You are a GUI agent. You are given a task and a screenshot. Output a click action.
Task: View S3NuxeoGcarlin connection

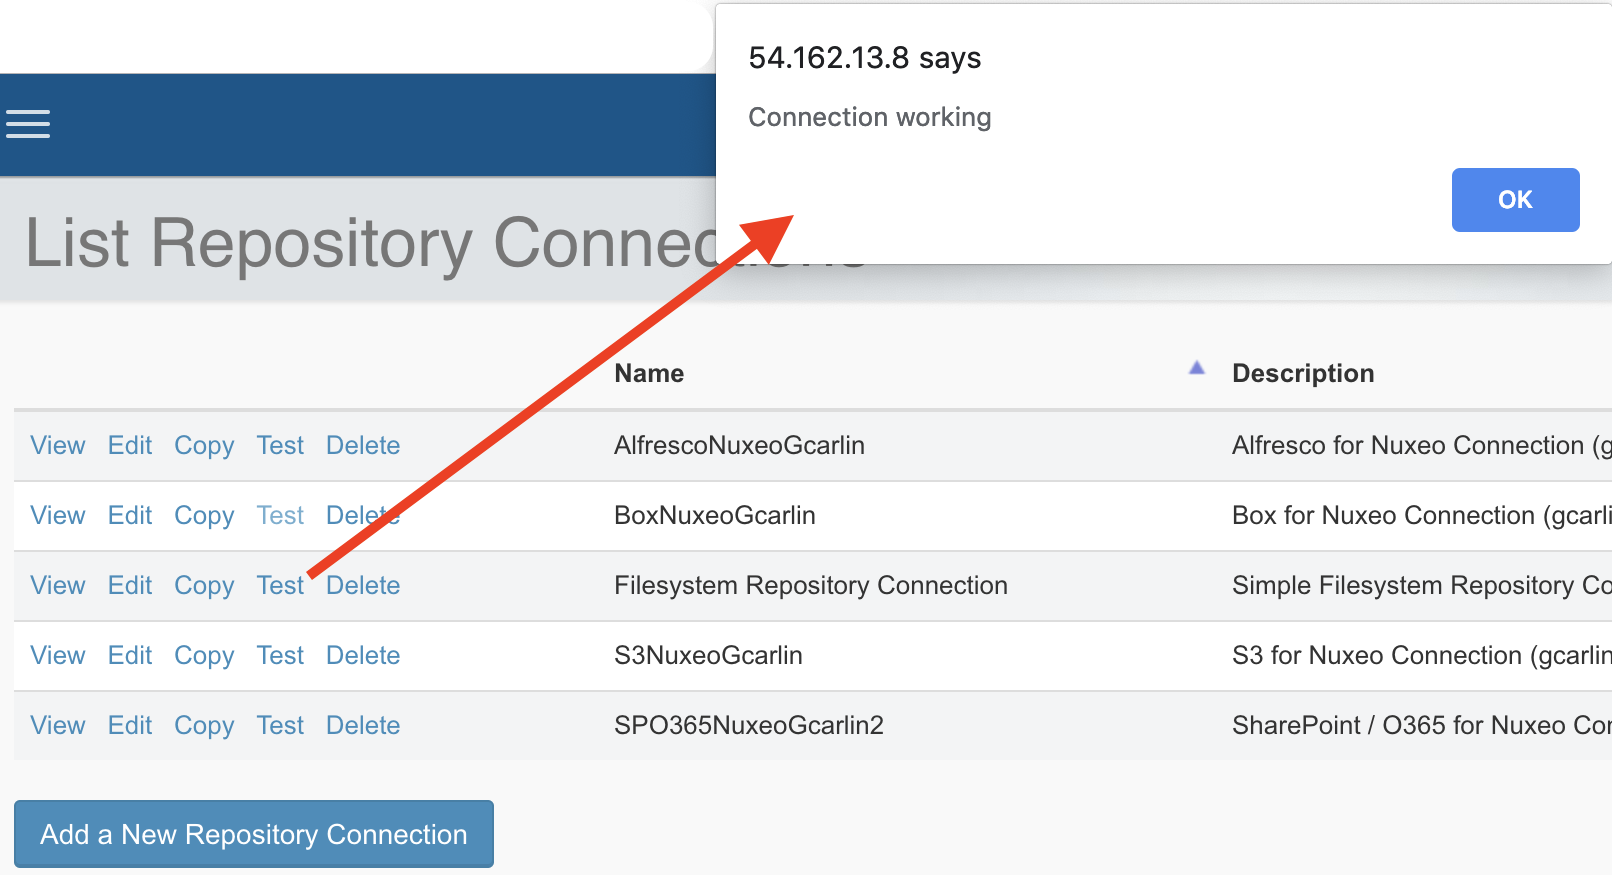[x=58, y=655]
